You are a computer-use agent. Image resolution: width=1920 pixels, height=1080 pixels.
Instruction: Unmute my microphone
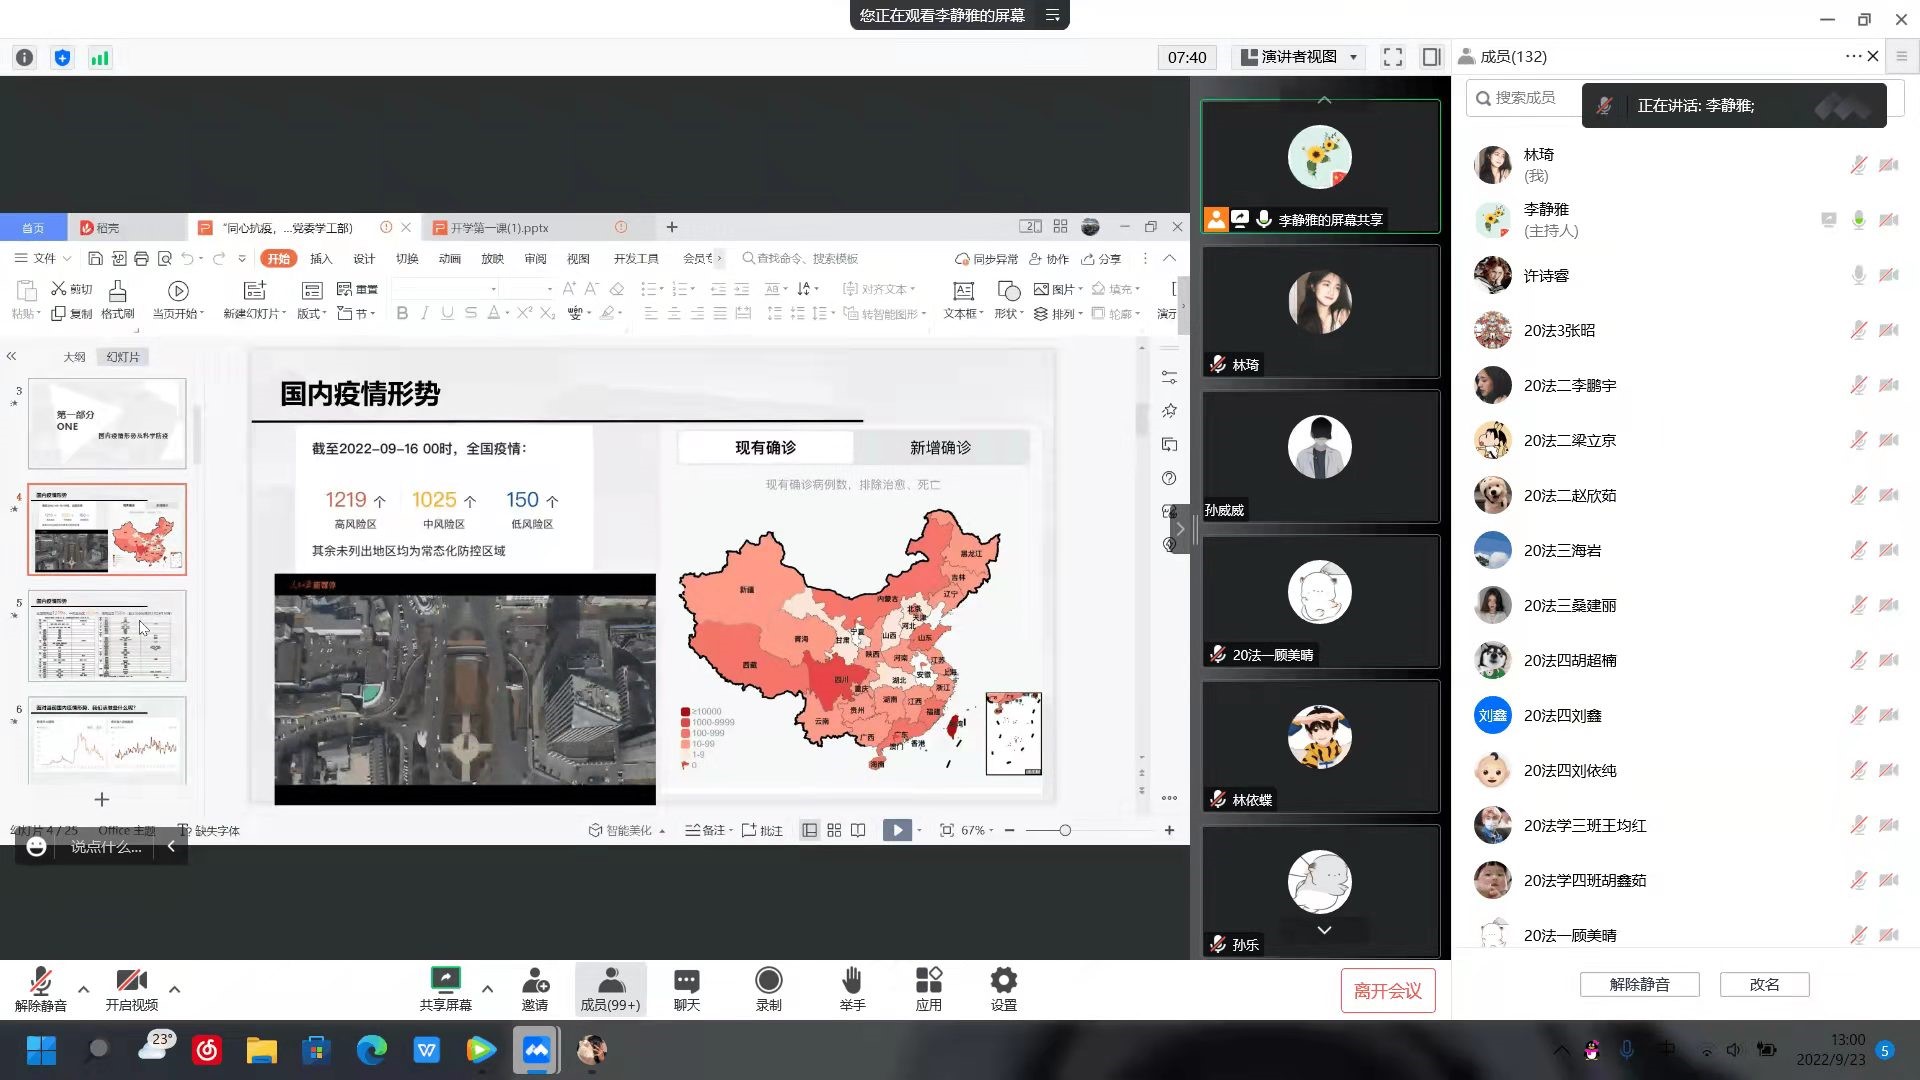click(x=41, y=989)
